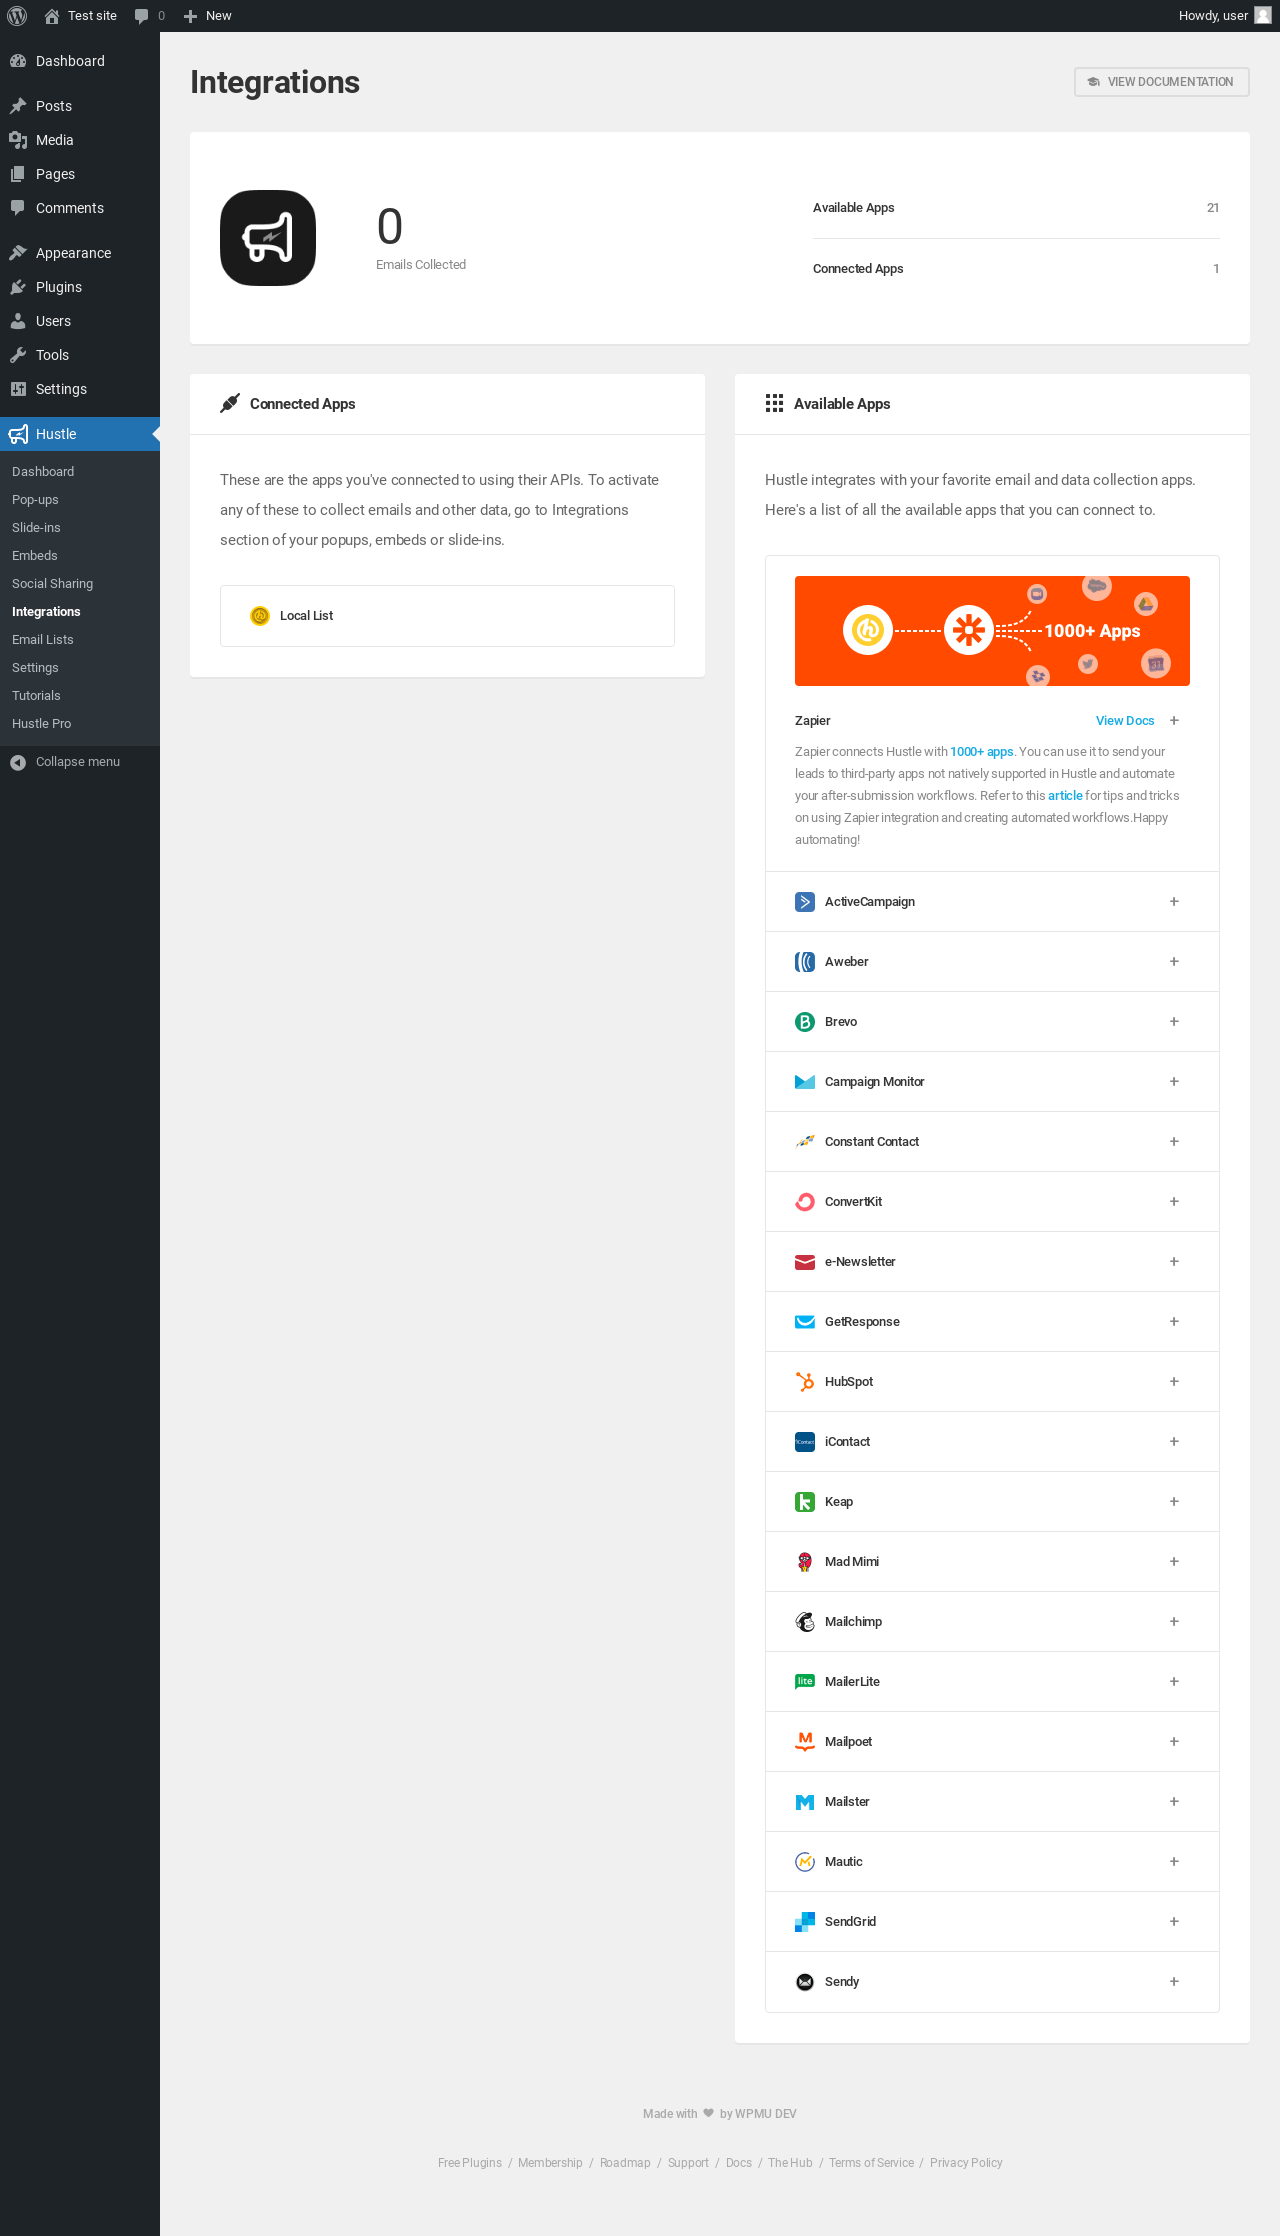Connect ActiveCampaign with its plus icon

[1174, 902]
